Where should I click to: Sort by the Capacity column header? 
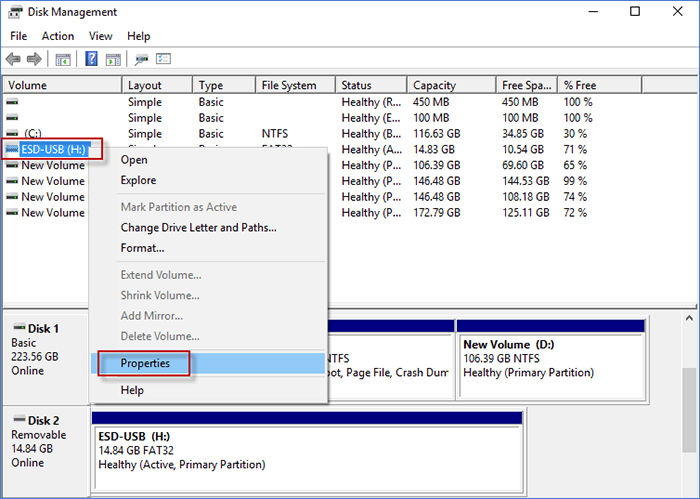(x=434, y=86)
